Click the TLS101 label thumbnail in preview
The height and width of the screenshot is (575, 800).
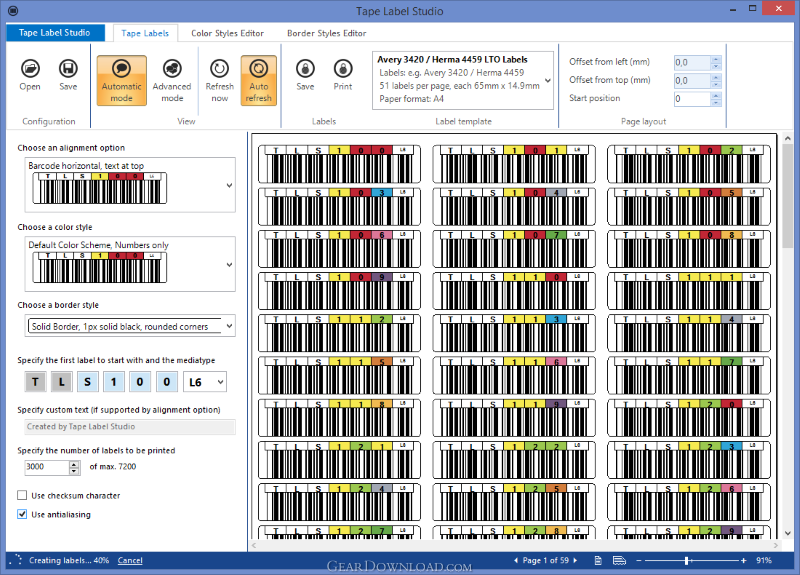(x=514, y=164)
